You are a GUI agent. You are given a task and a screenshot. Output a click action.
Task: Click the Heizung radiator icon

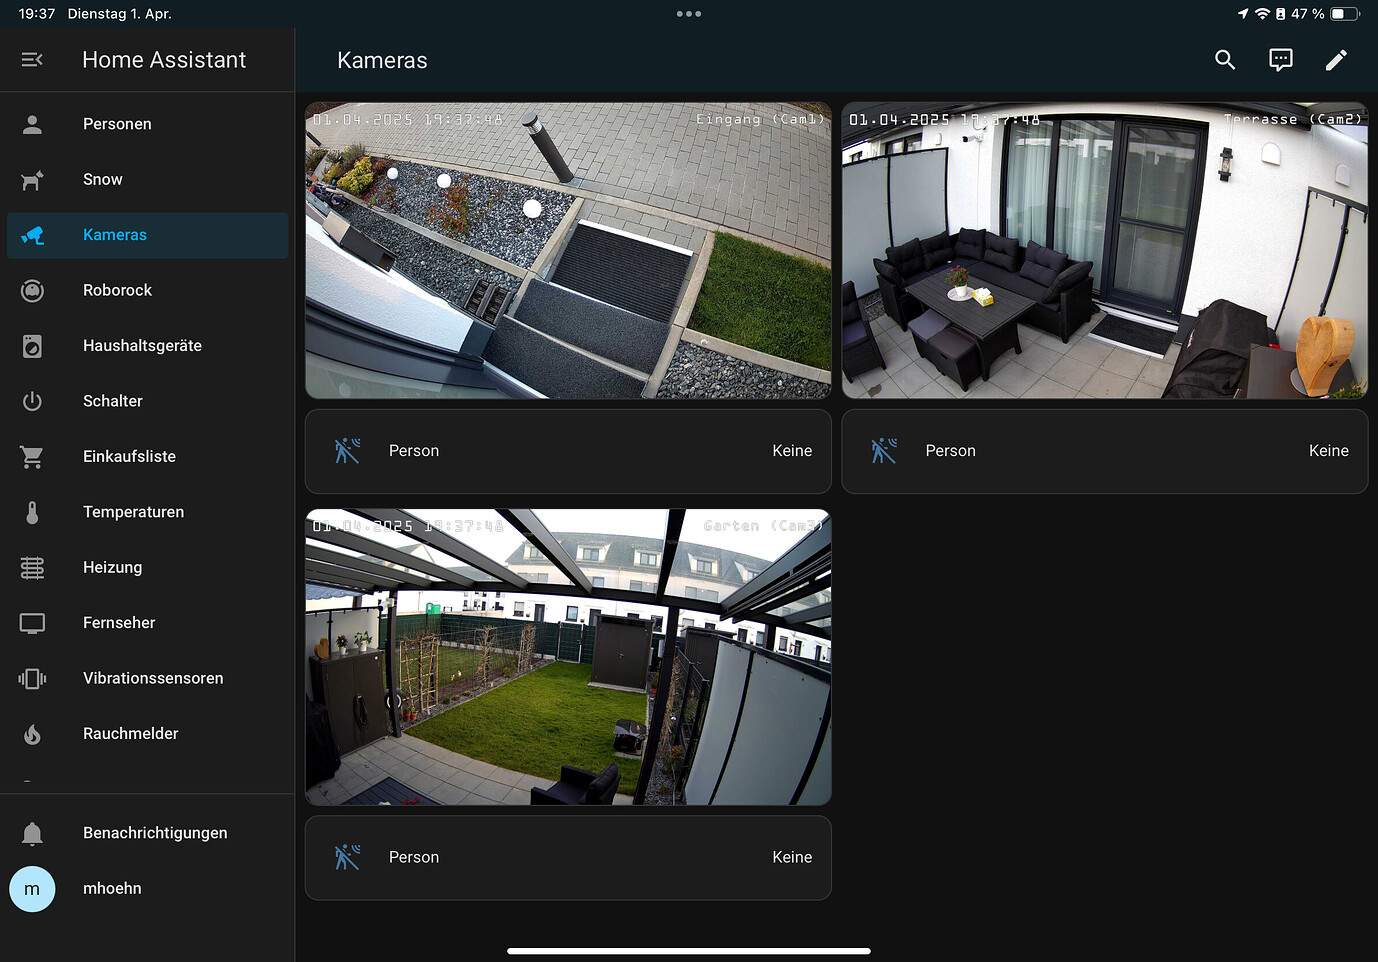(x=32, y=568)
